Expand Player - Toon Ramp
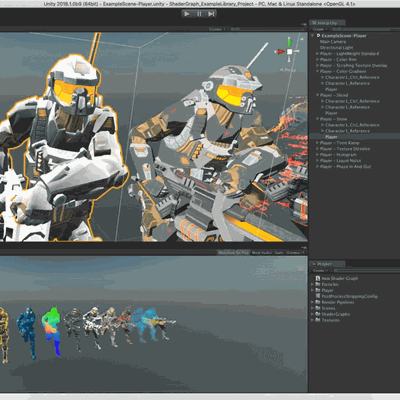The image size is (400, 400). 318,143
